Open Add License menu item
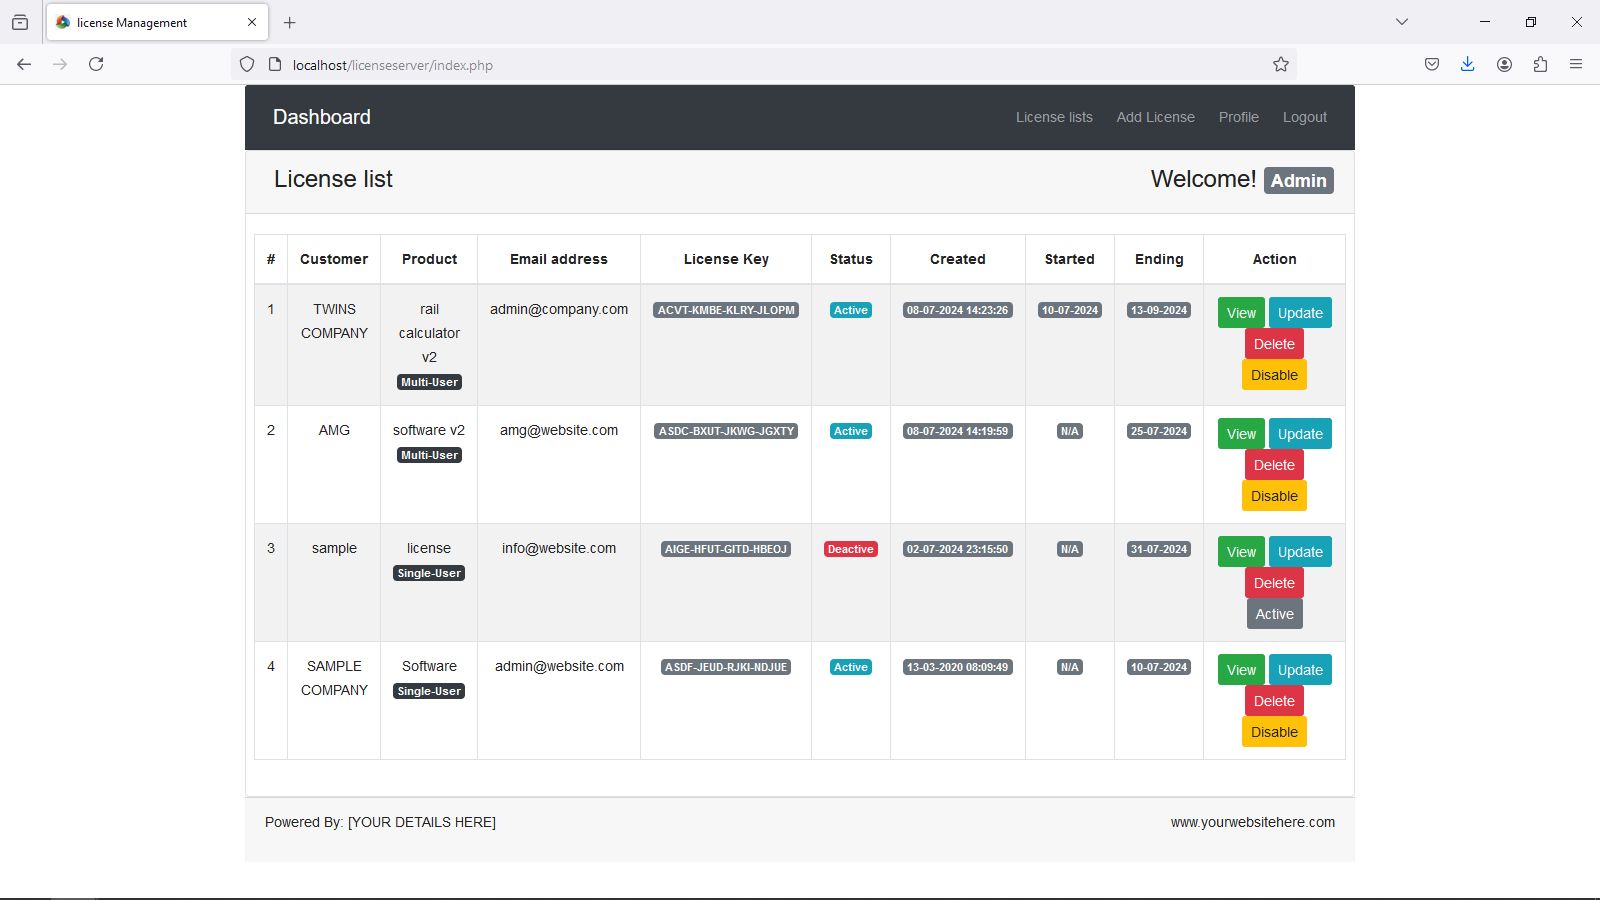Image resolution: width=1600 pixels, height=900 pixels. 1155,117
